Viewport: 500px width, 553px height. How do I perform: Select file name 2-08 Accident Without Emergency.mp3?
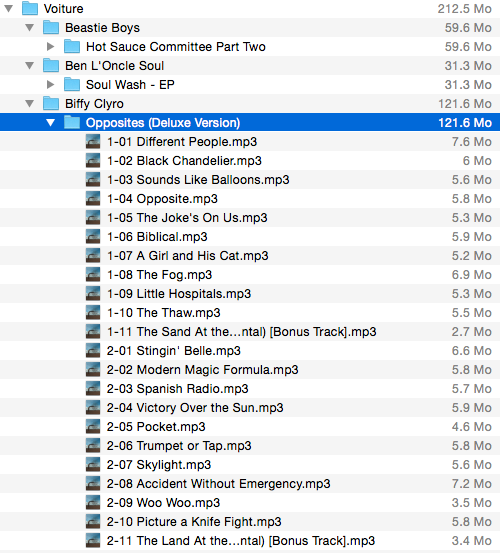[219, 484]
